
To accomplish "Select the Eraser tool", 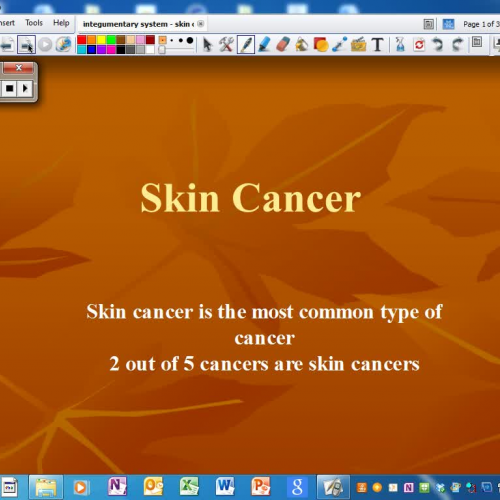I will pyautogui.click(x=283, y=44).
